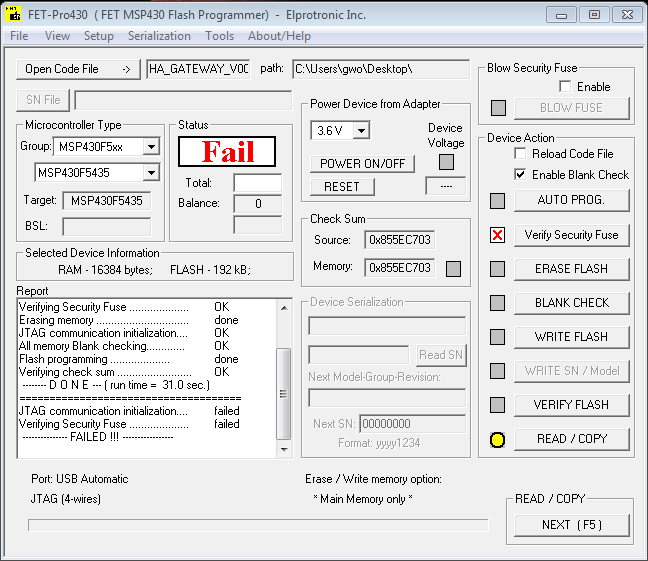The width and height of the screenshot is (648, 561).
Task: Click the red Fail status display
Action: point(227,151)
